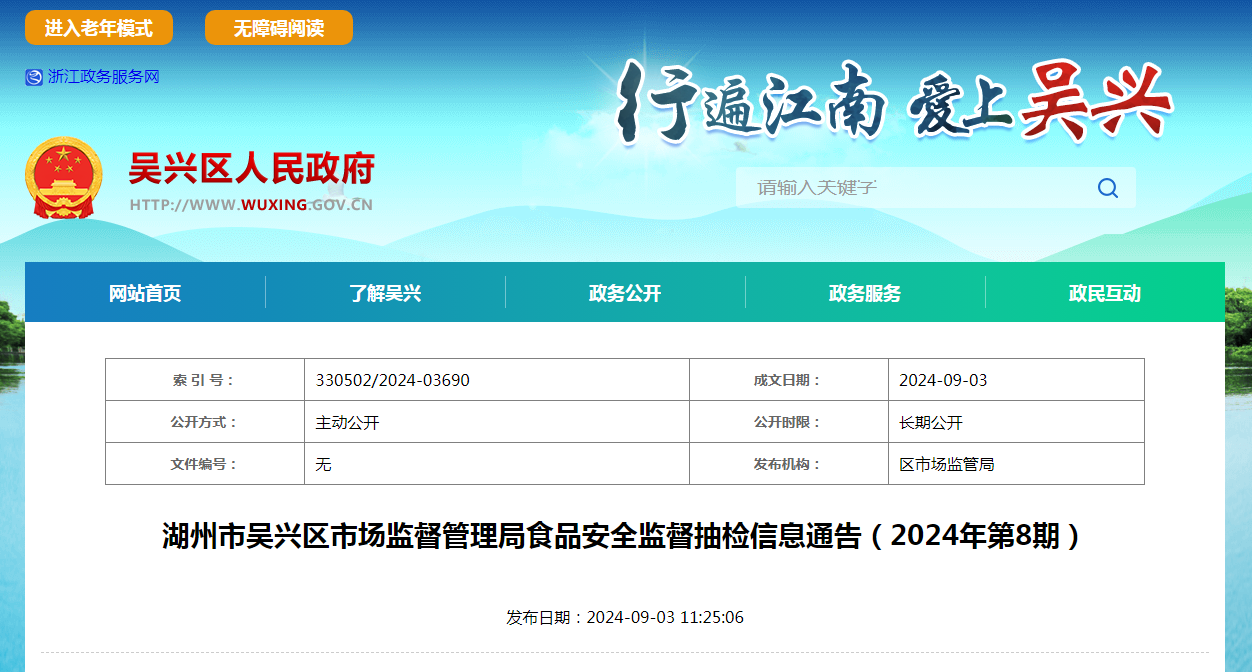
Task: Click the 发布日期 timestamp line
Action: tap(625, 617)
